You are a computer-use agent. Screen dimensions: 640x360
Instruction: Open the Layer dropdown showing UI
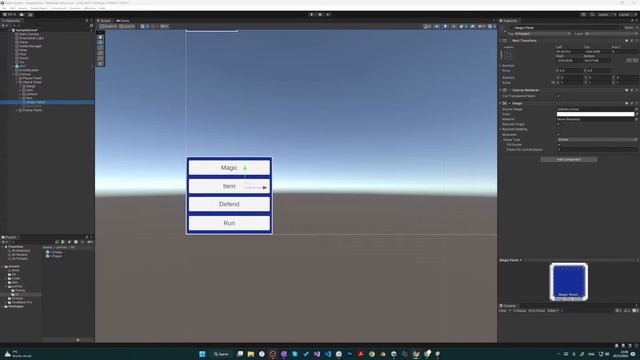pyautogui.click(x=611, y=33)
